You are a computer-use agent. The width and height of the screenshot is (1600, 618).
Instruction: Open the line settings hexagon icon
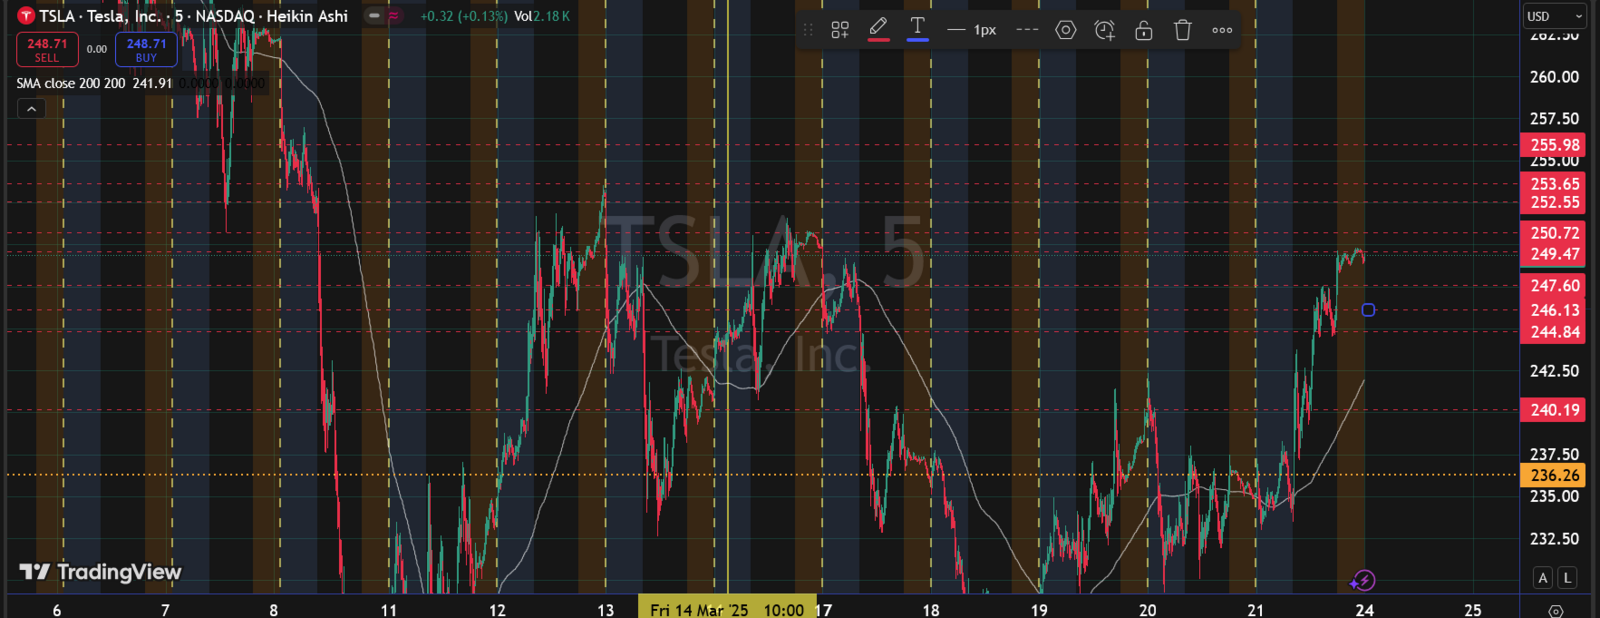(x=1066, y=30)
